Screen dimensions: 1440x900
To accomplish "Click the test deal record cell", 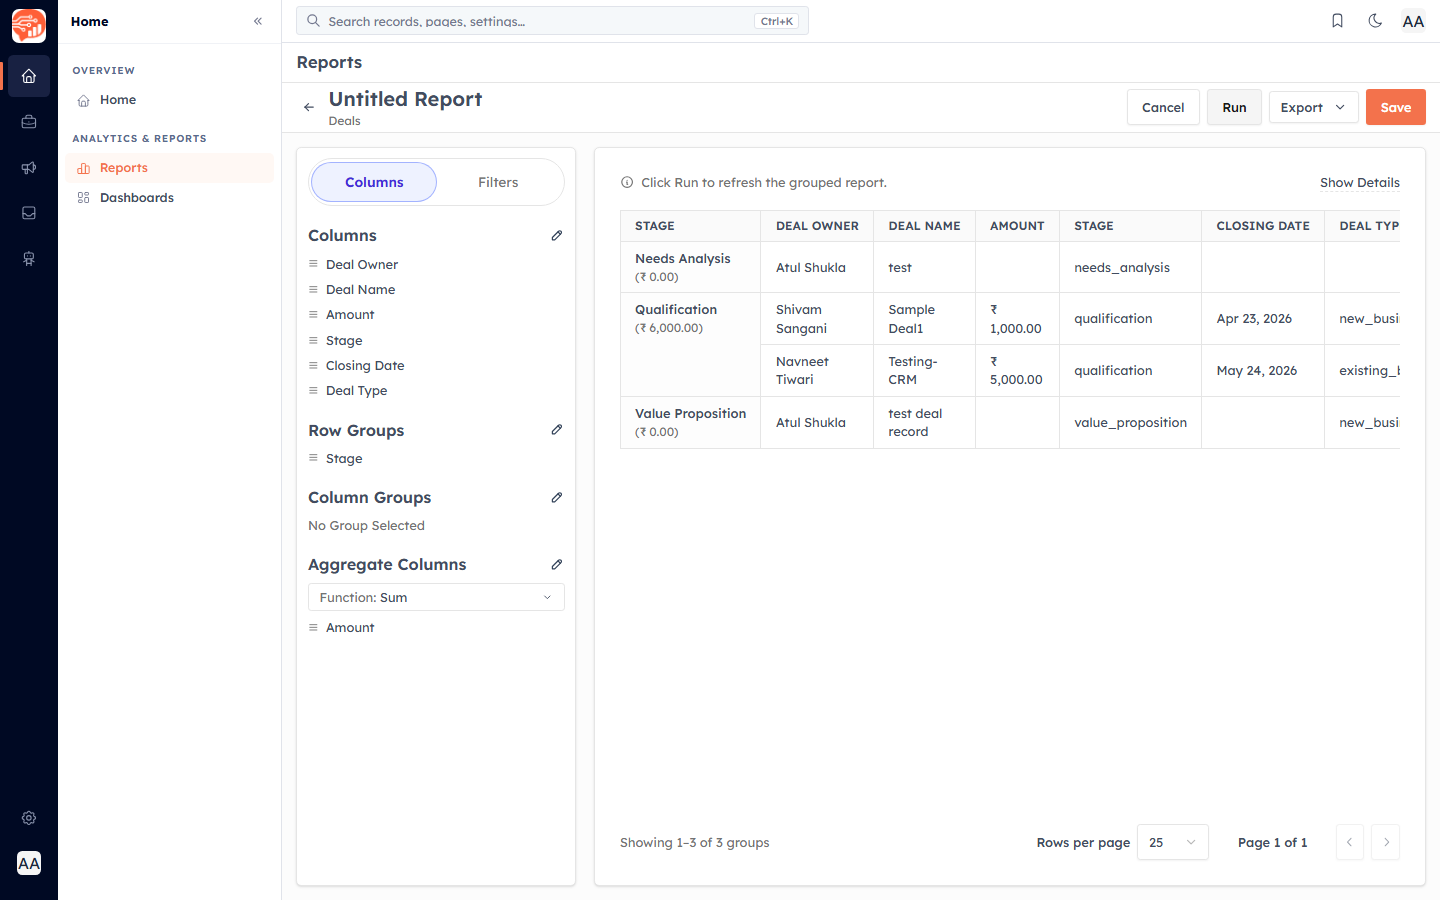I will click(x=924, y=422).
